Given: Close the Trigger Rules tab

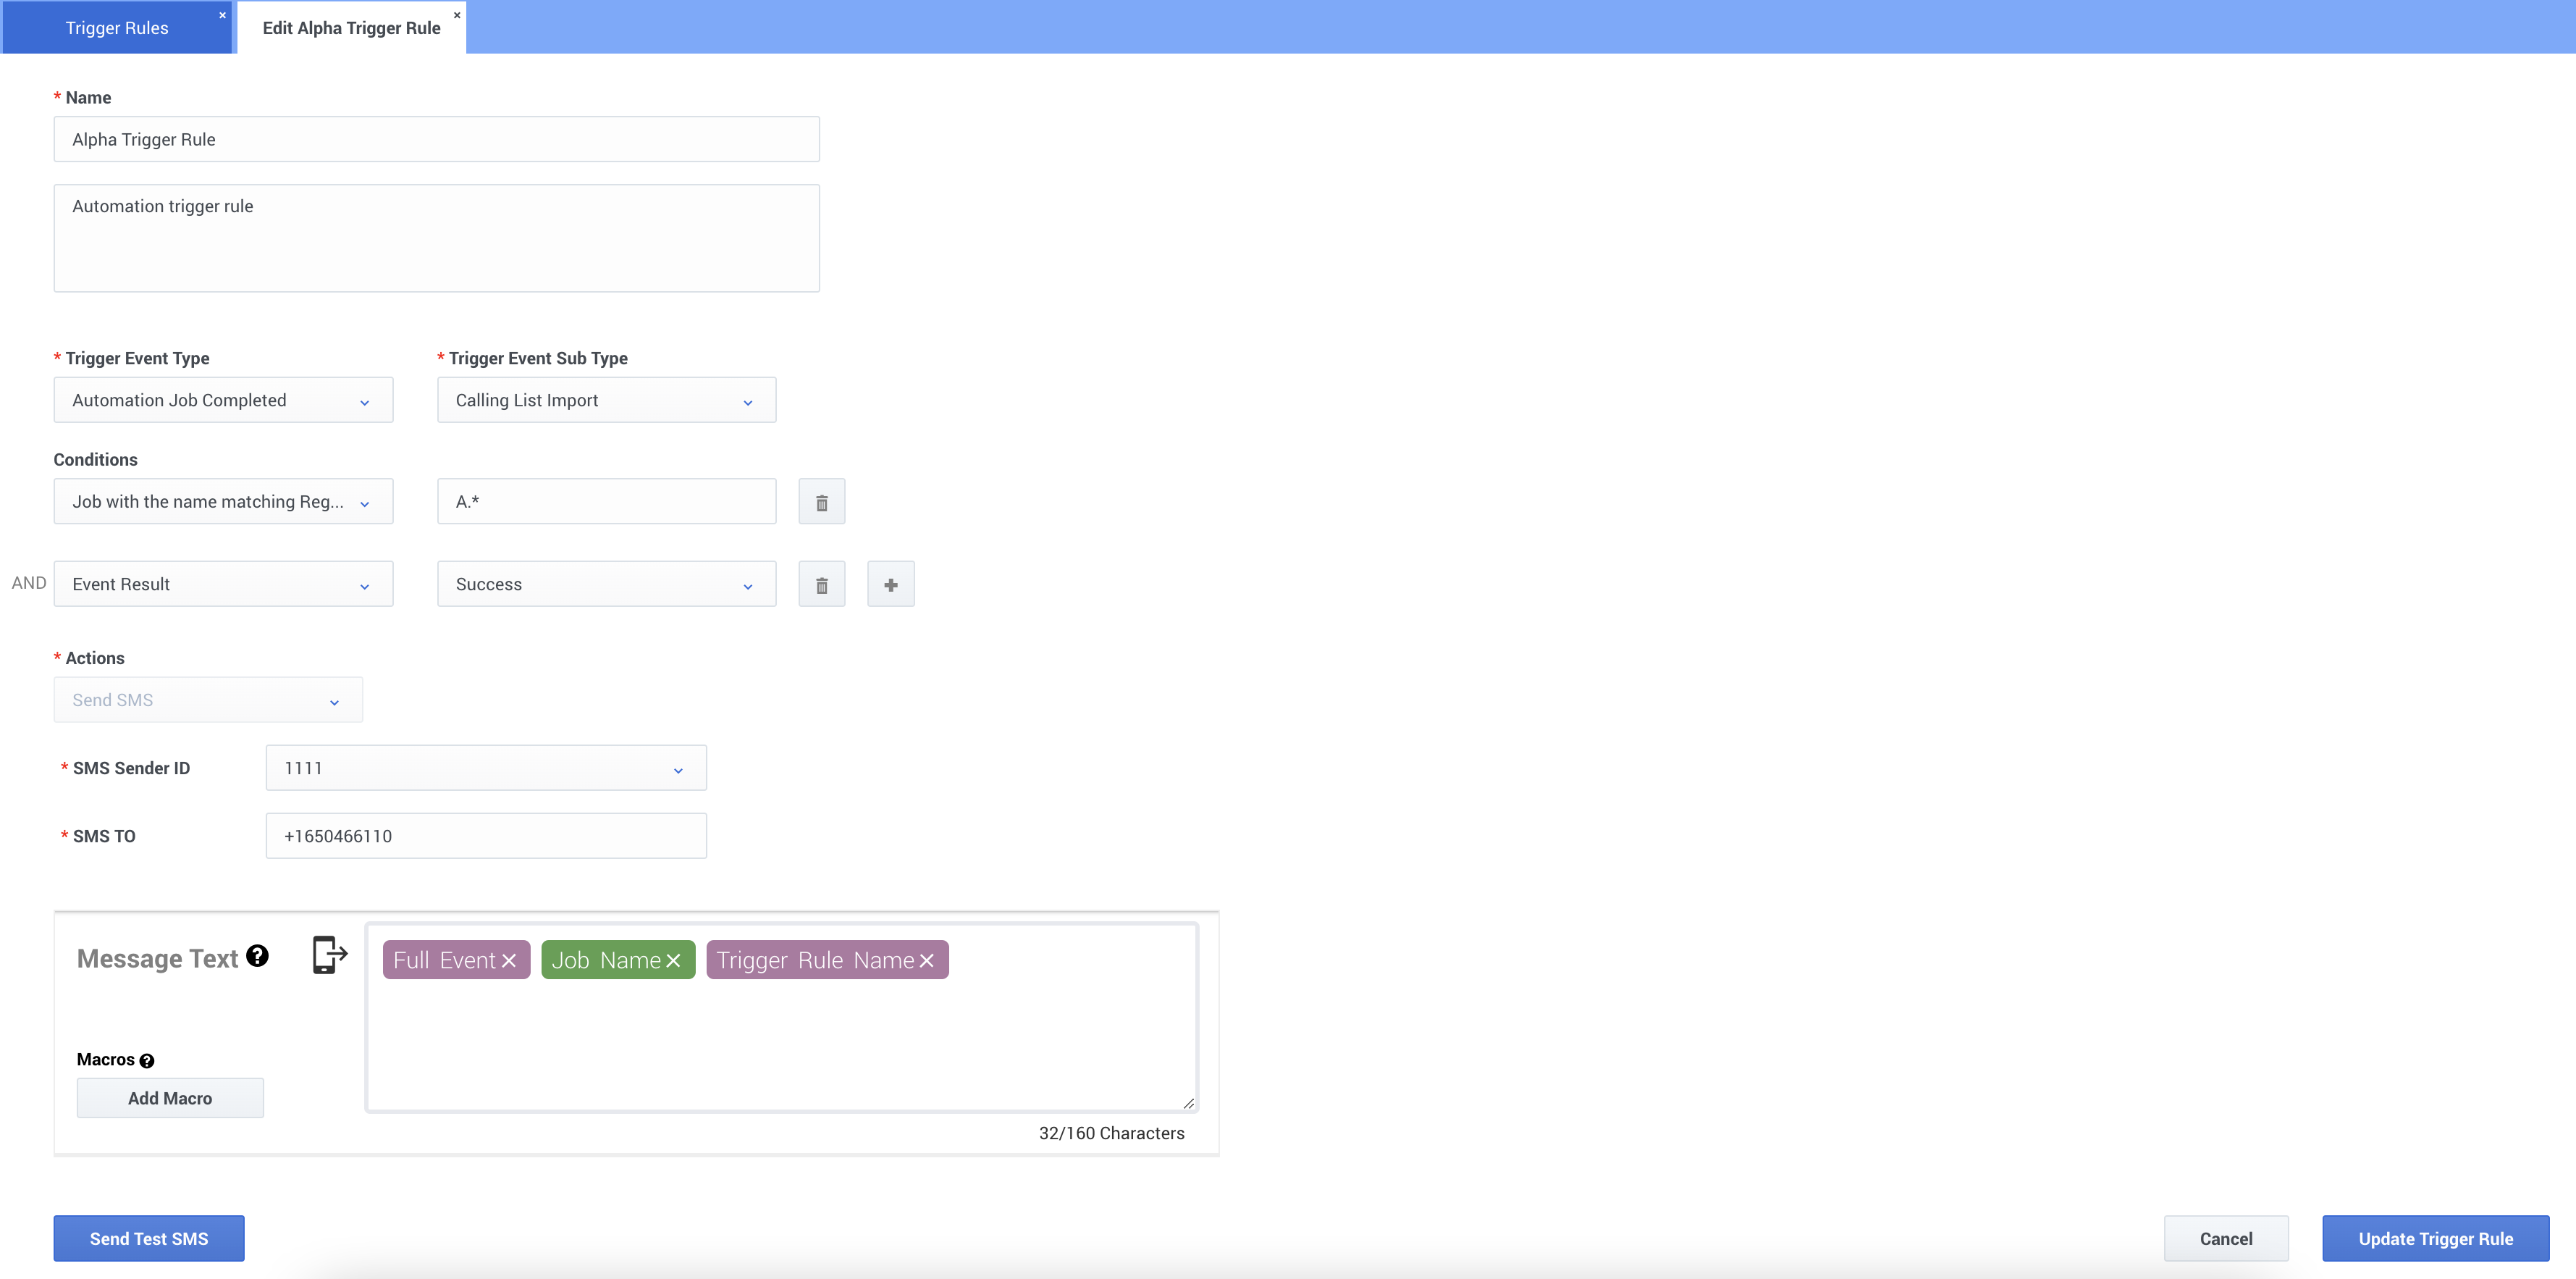Looking at the screenshot, I should tap(222, 15).
